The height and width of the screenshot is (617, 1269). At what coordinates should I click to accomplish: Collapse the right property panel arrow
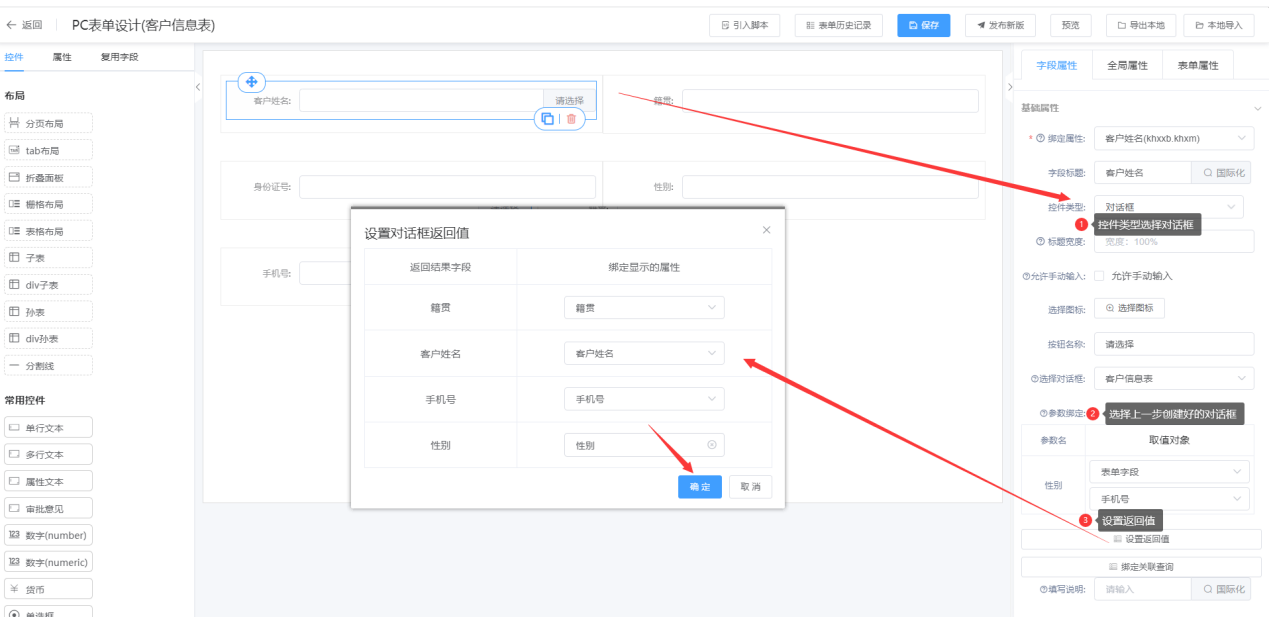point(1008,87)
